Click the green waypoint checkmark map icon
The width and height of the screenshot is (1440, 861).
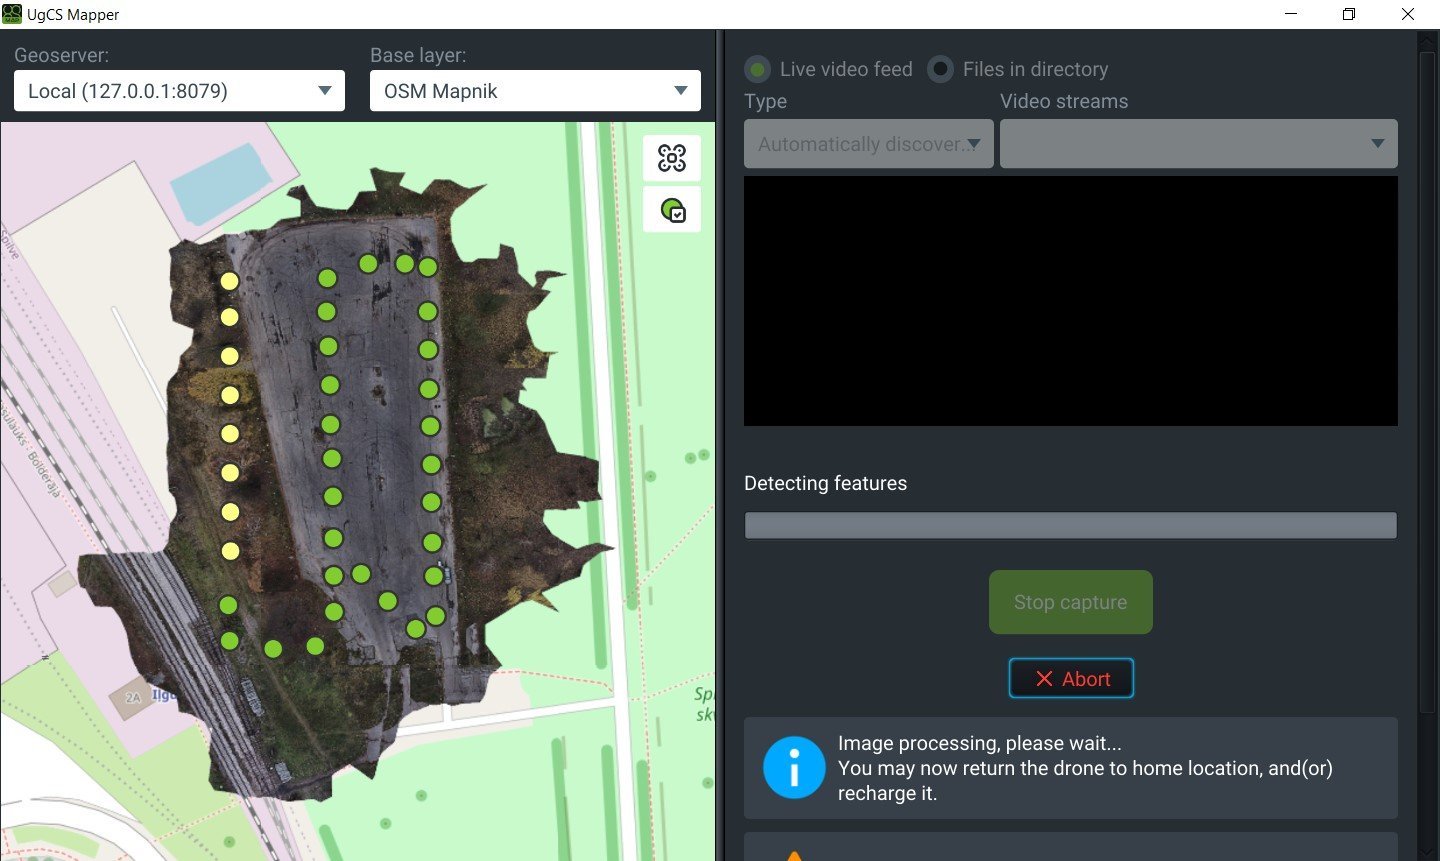click(672, 210)
